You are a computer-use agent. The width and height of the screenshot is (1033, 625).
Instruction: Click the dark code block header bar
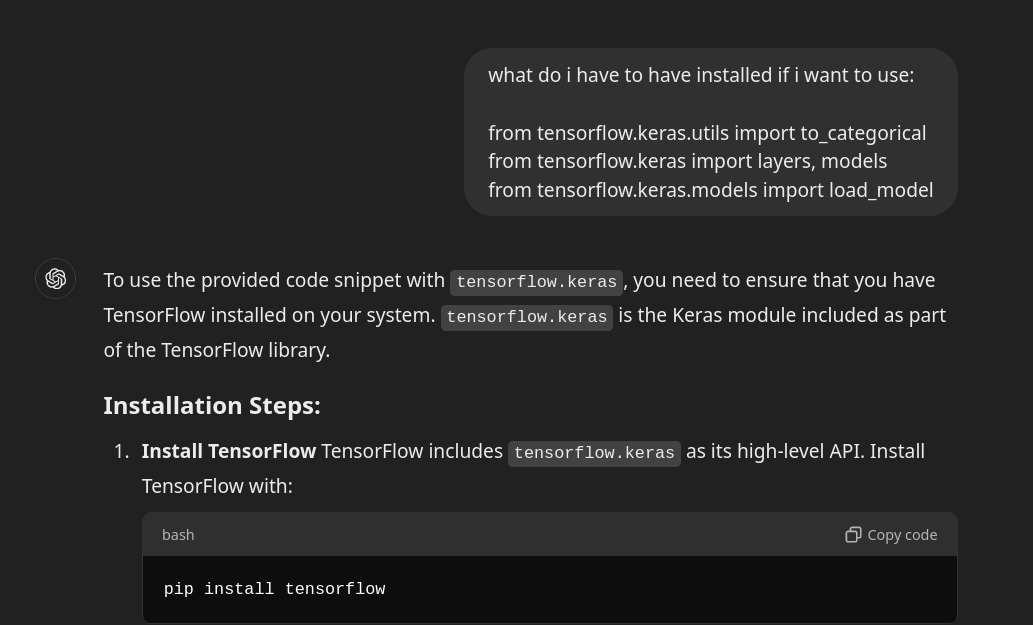tap(549, 534)
